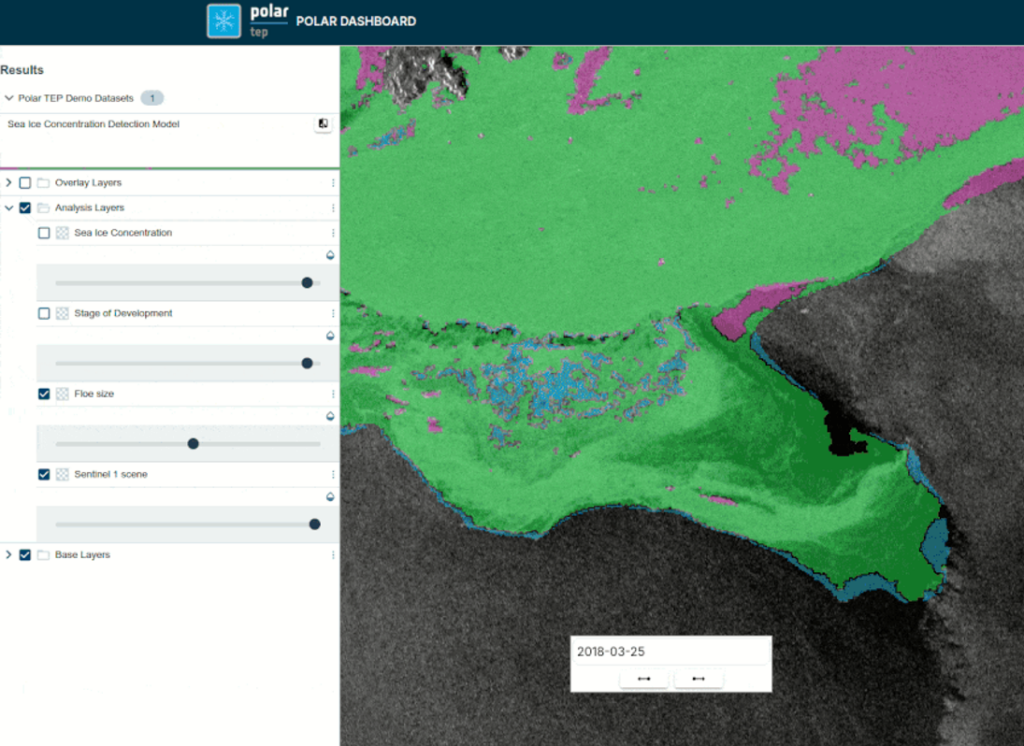Collapse the Polar TEP Demo Datasets section
Image resolution: width=1024 pixels, height=746 pixels.
pos(9,98)
